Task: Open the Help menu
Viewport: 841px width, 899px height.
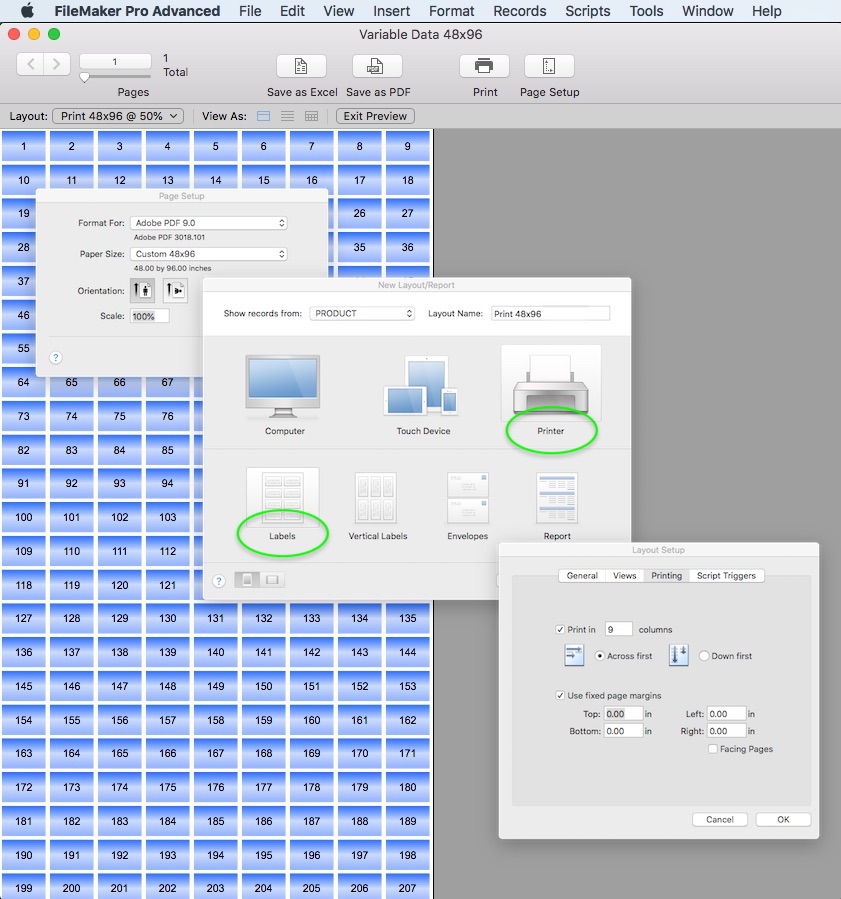Action: coord(766,11)
